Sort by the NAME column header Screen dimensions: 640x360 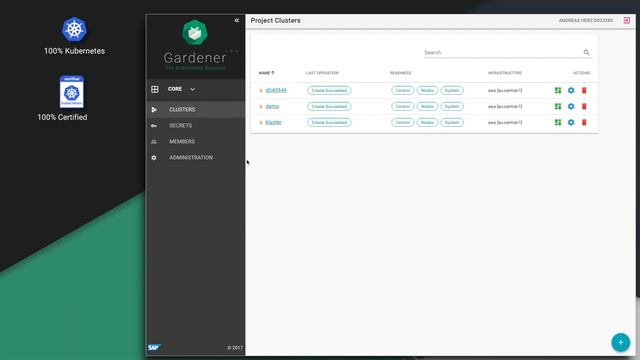(267, 73)
